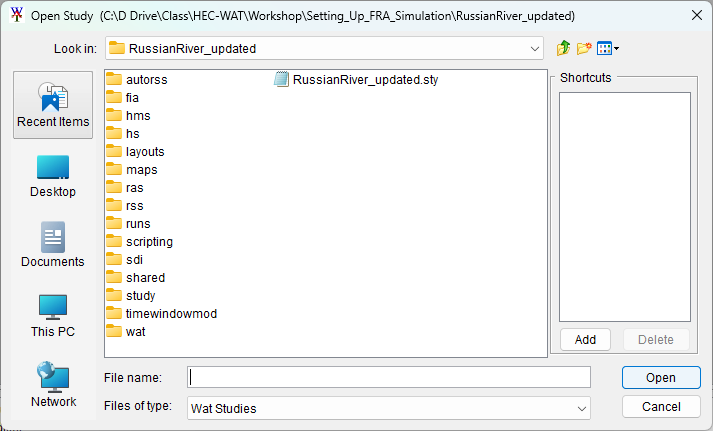Go to the Desktop location
The height and width of the screenshot is (431, 713).
tap(53, 175)
